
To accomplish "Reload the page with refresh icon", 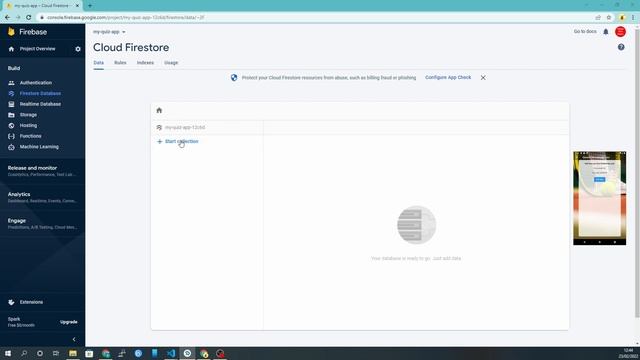I will tap(29, 18).
